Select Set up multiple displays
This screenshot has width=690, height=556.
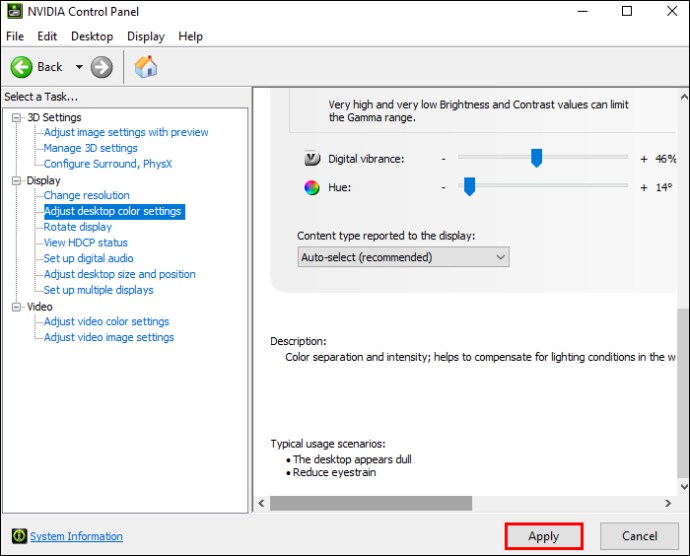click(x=99, y=290)
